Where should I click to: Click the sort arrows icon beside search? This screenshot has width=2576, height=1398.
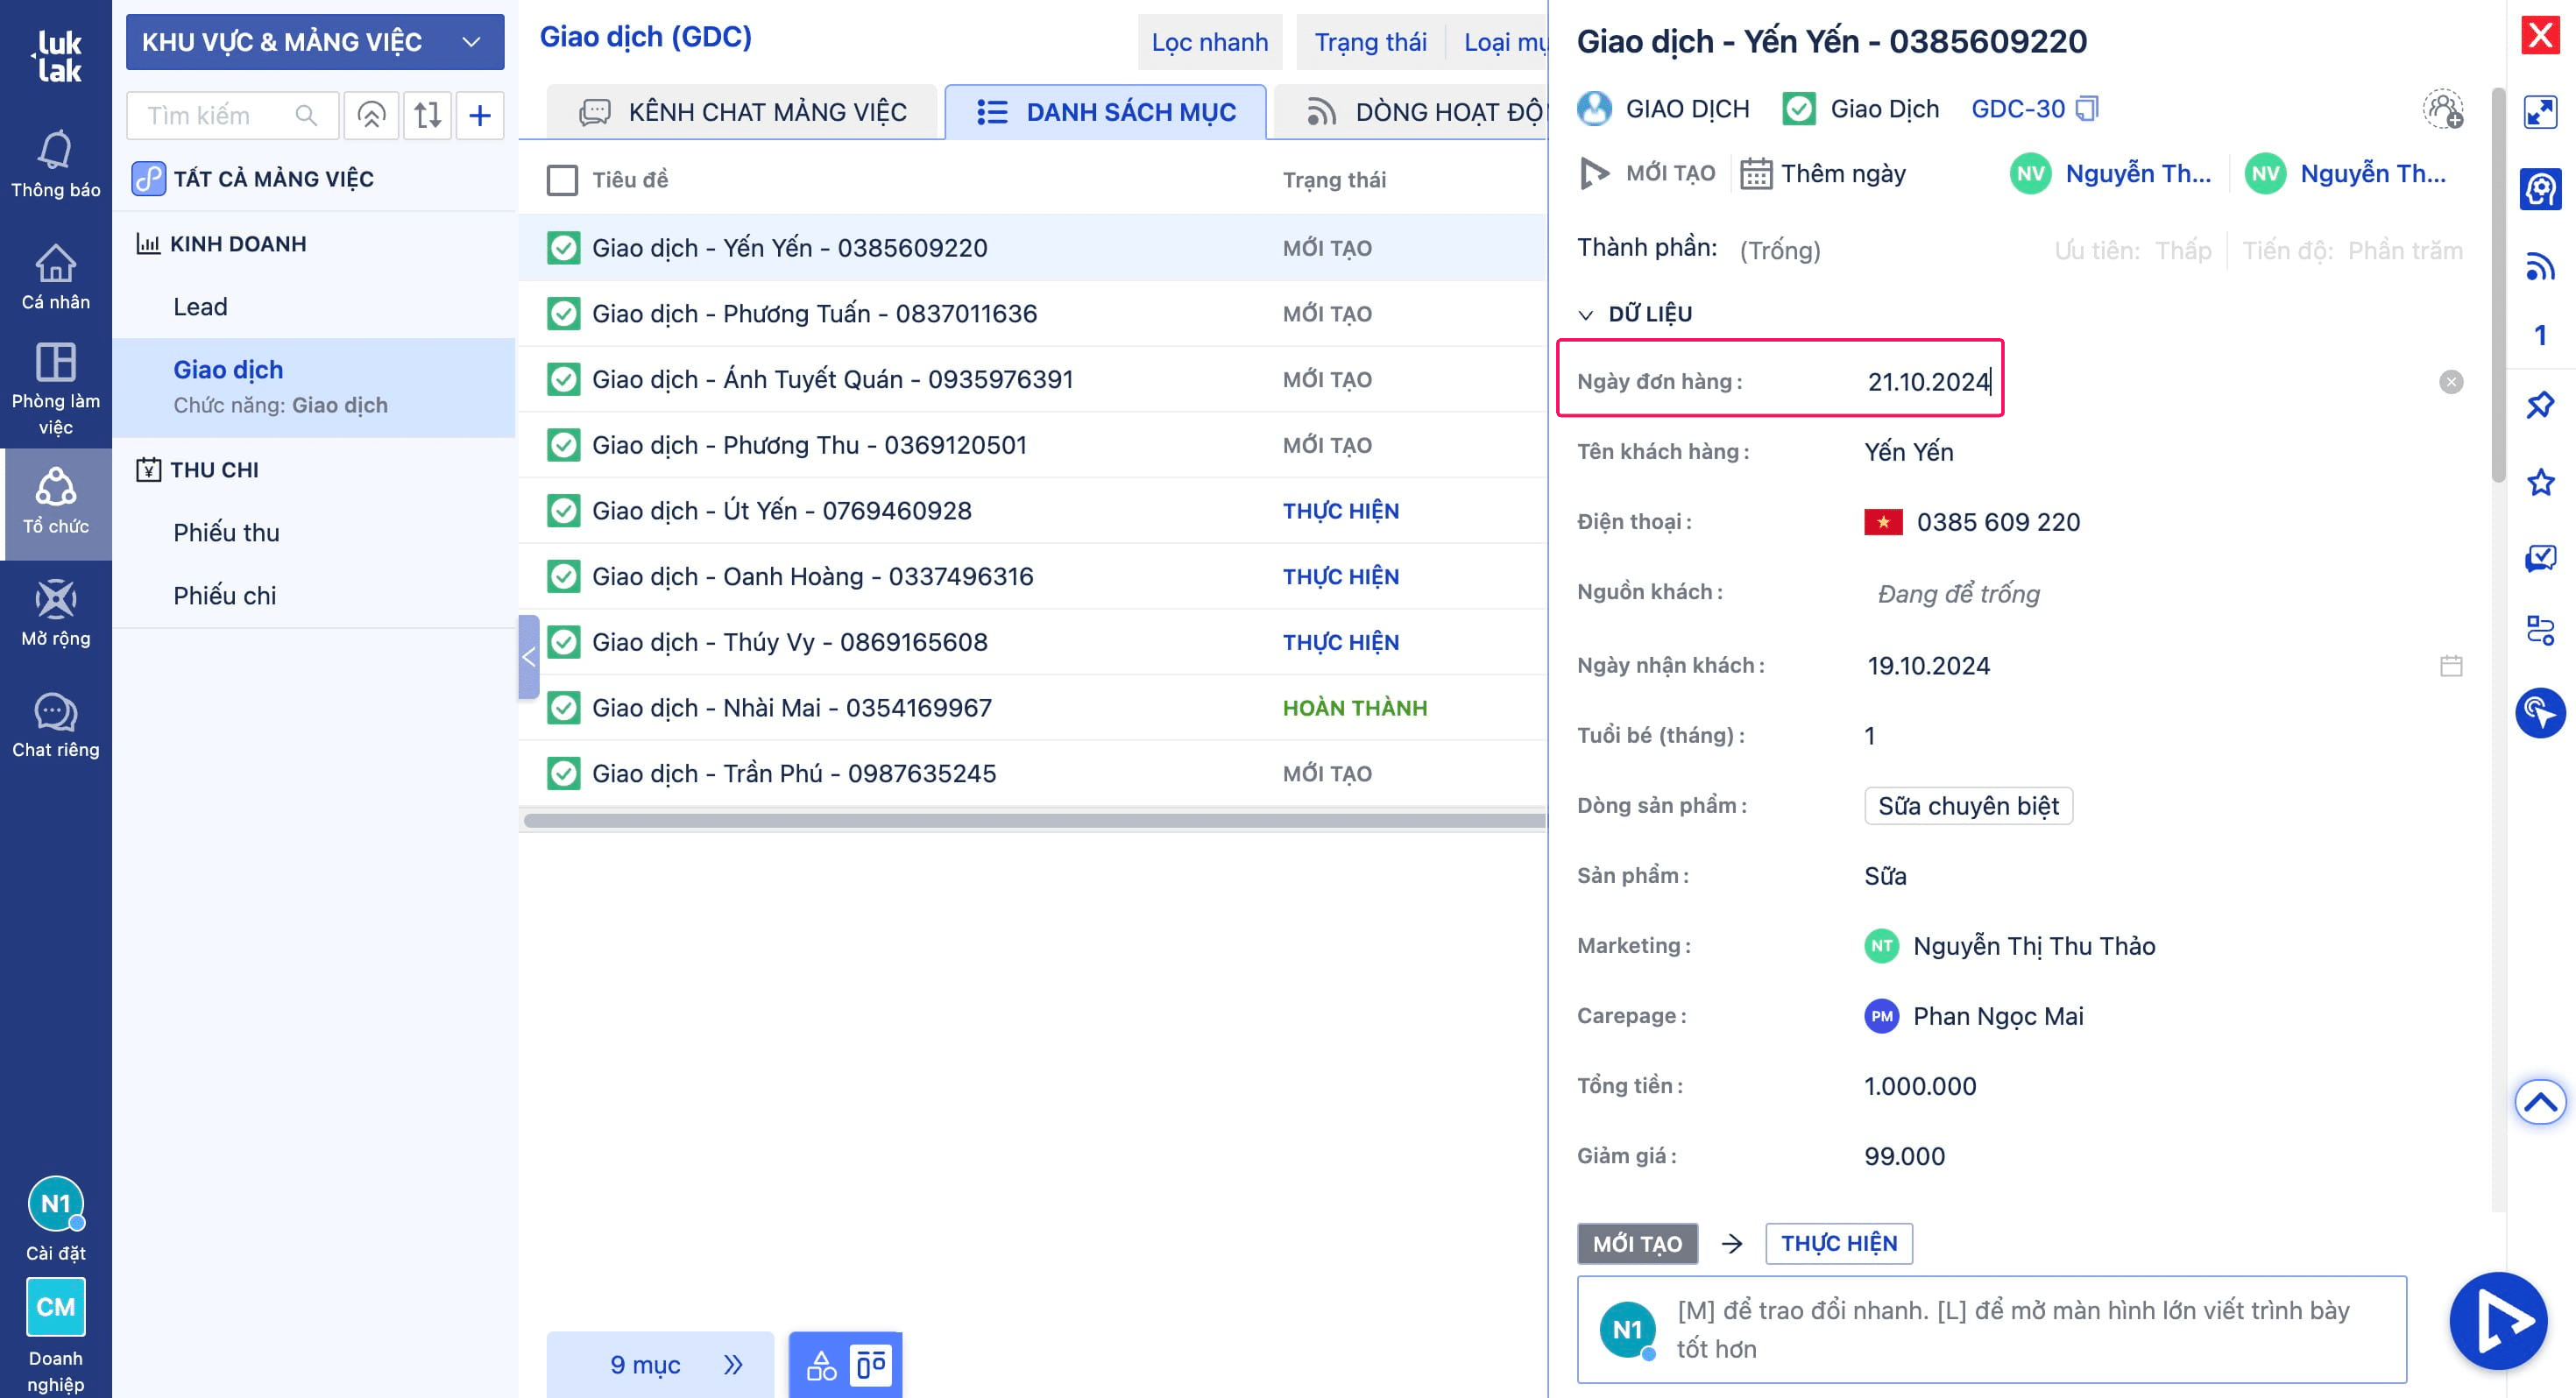[x=427, y=116]
